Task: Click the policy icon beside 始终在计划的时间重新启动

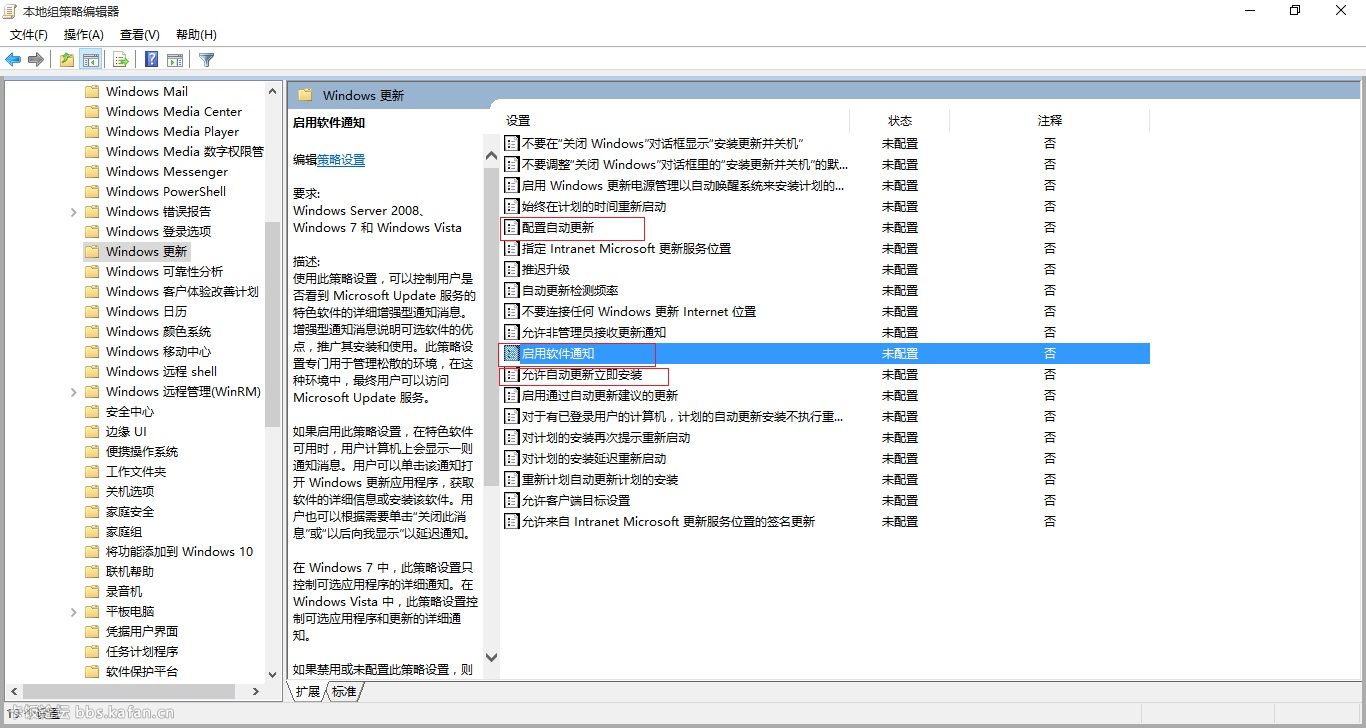Action: point(512,206)
